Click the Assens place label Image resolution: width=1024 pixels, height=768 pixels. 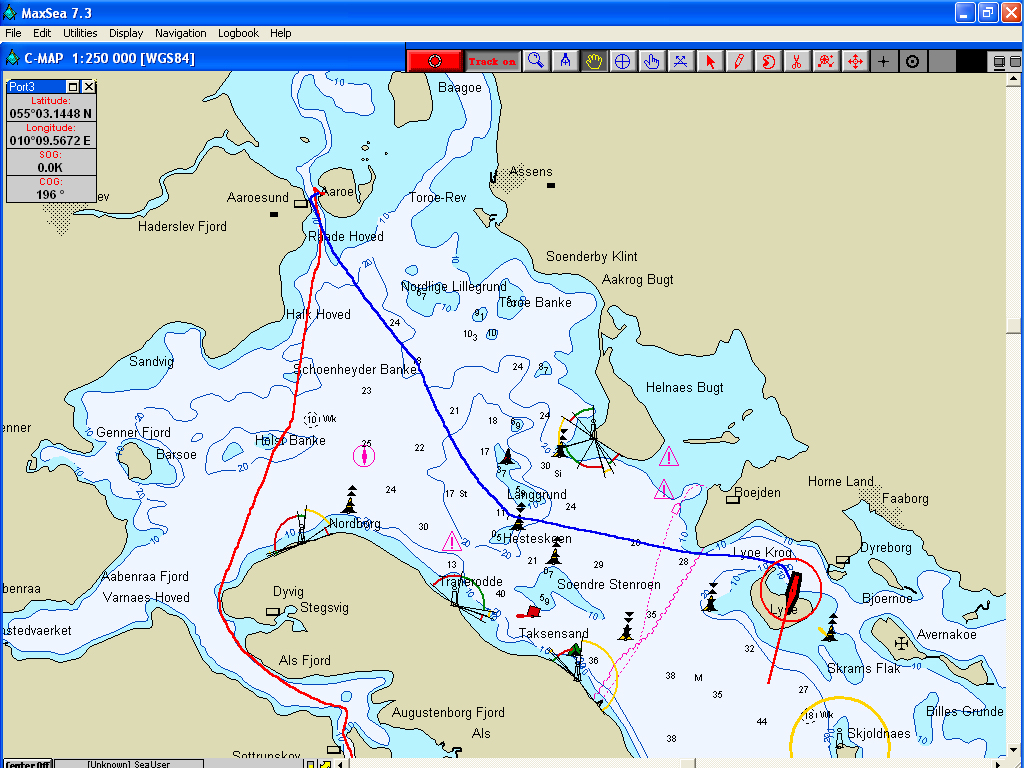click(530, 172)
